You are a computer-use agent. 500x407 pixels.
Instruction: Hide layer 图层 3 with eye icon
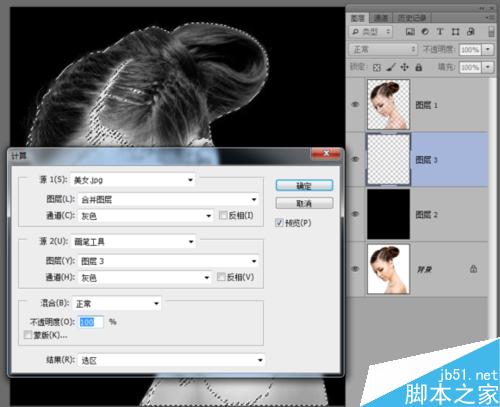tap(356, 159)
